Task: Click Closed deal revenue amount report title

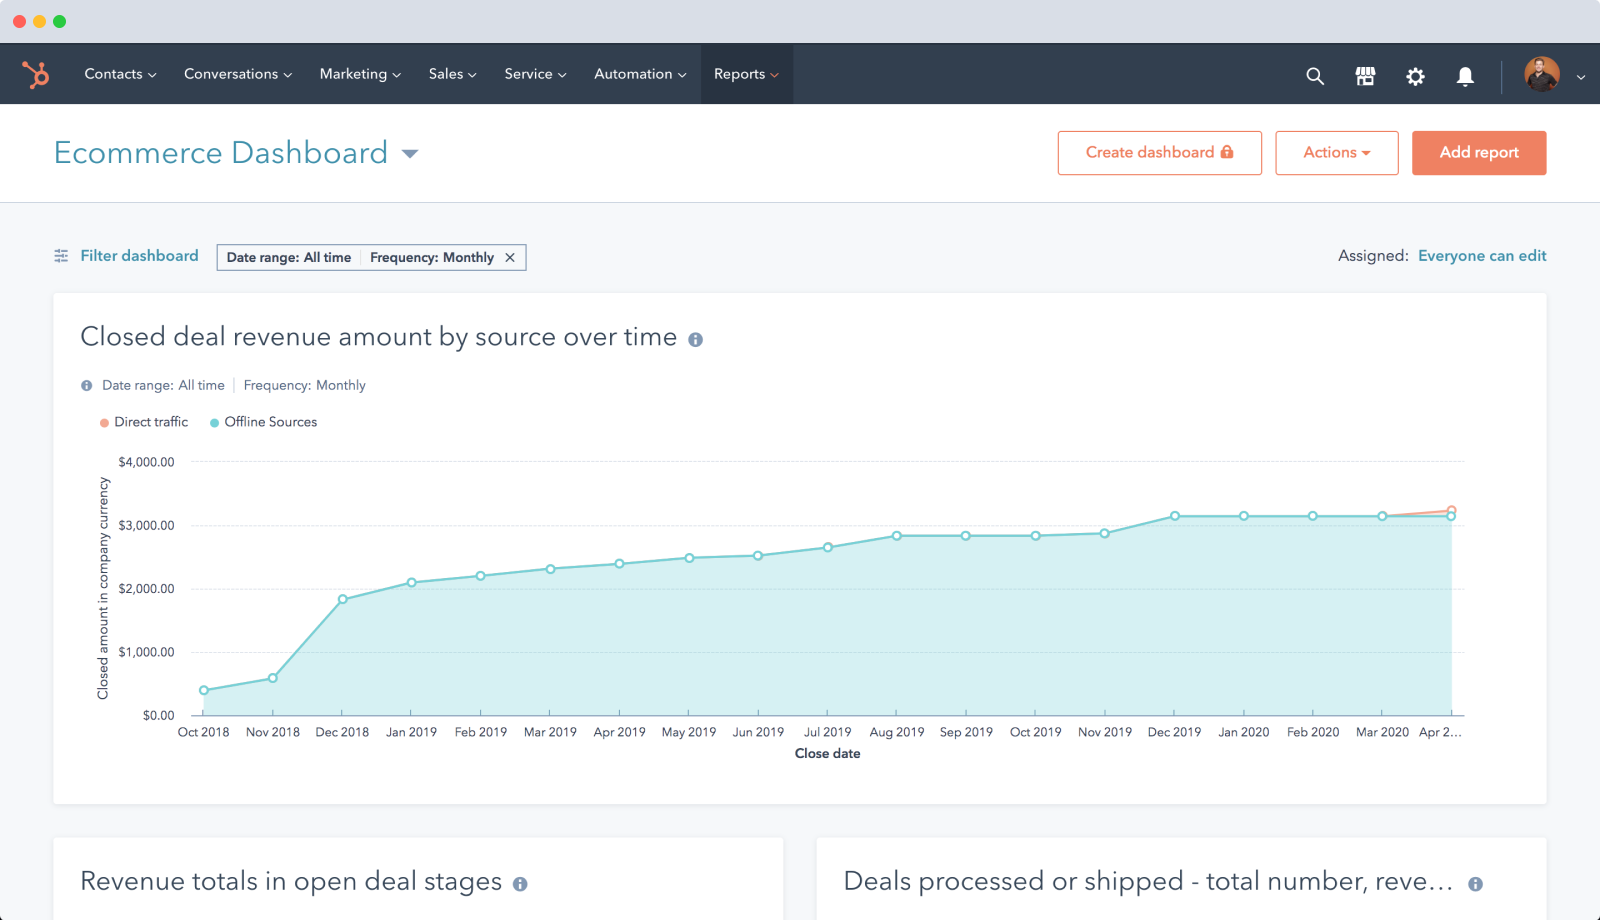Action: (x=379, y=337)
